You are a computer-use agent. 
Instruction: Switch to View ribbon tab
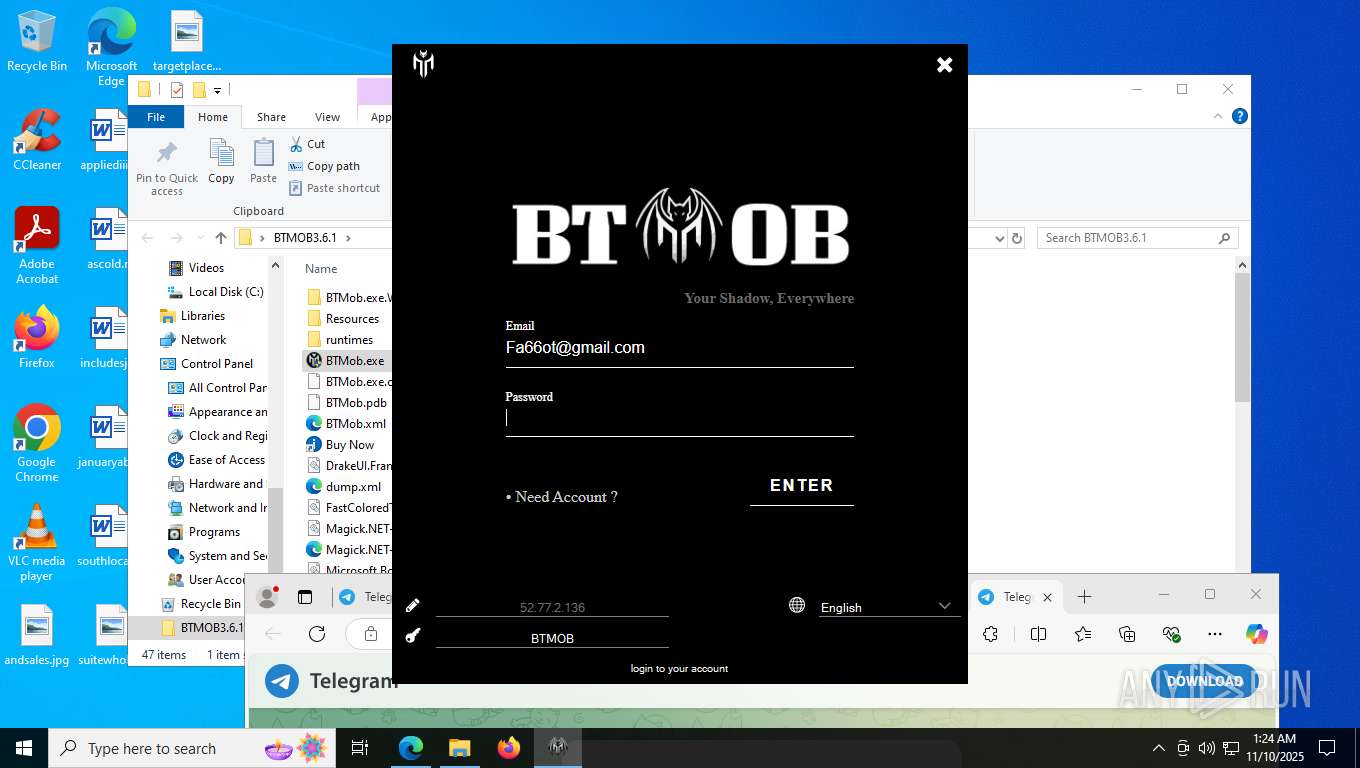[327, 117]
